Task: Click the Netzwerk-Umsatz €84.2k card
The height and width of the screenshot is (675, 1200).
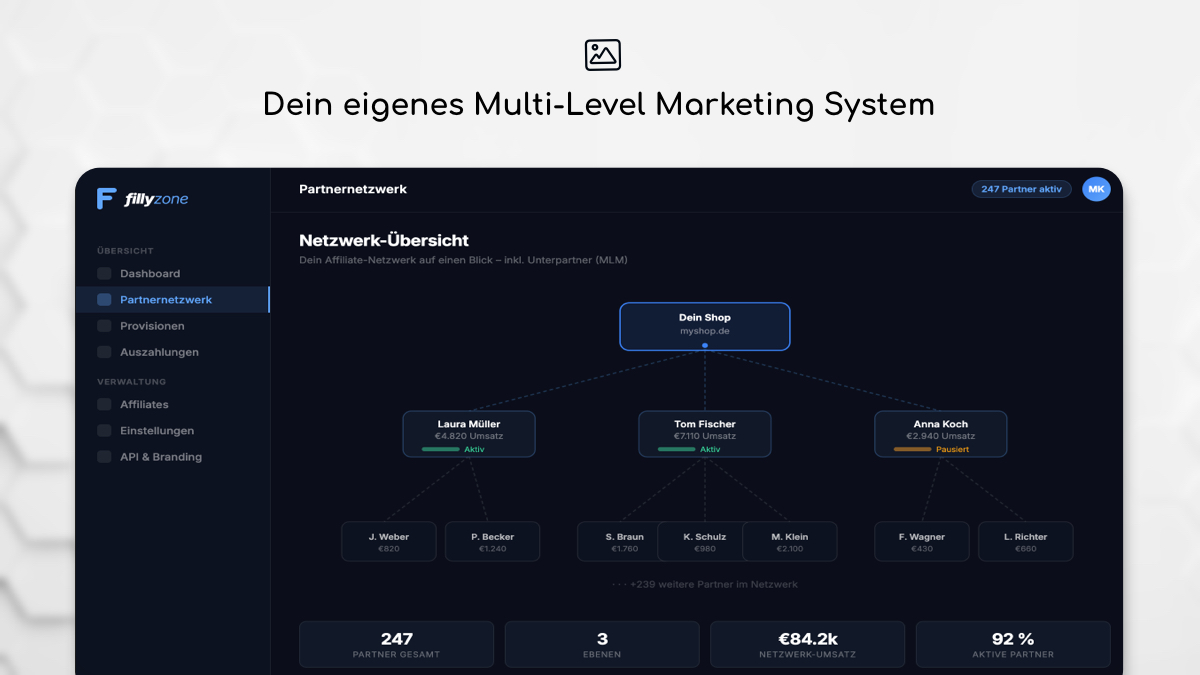Action: [807, 644]
